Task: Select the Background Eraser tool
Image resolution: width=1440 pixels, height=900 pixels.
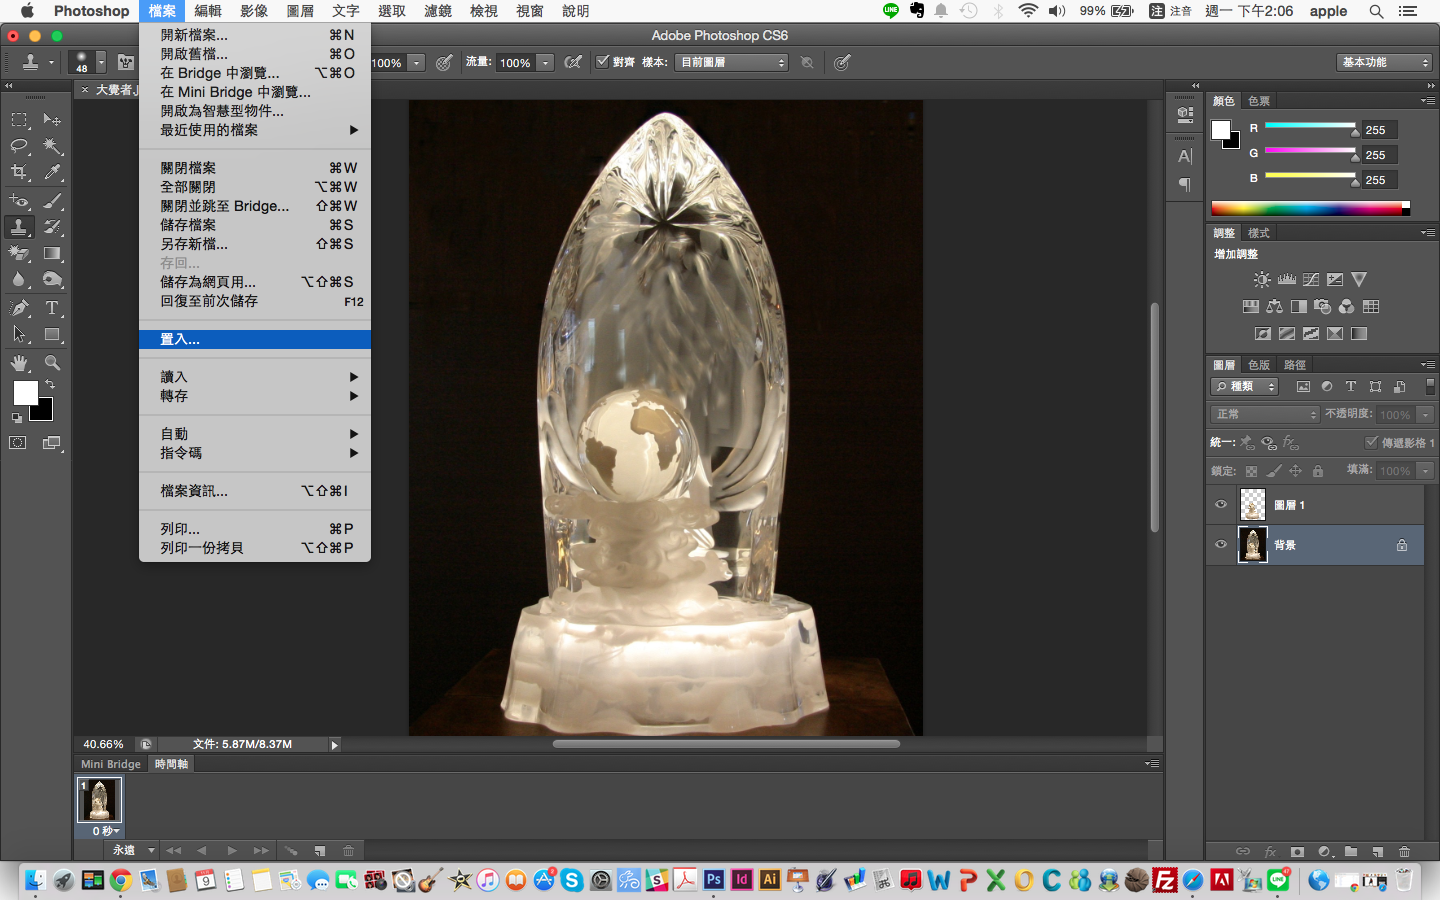Action: pos(19,253)
